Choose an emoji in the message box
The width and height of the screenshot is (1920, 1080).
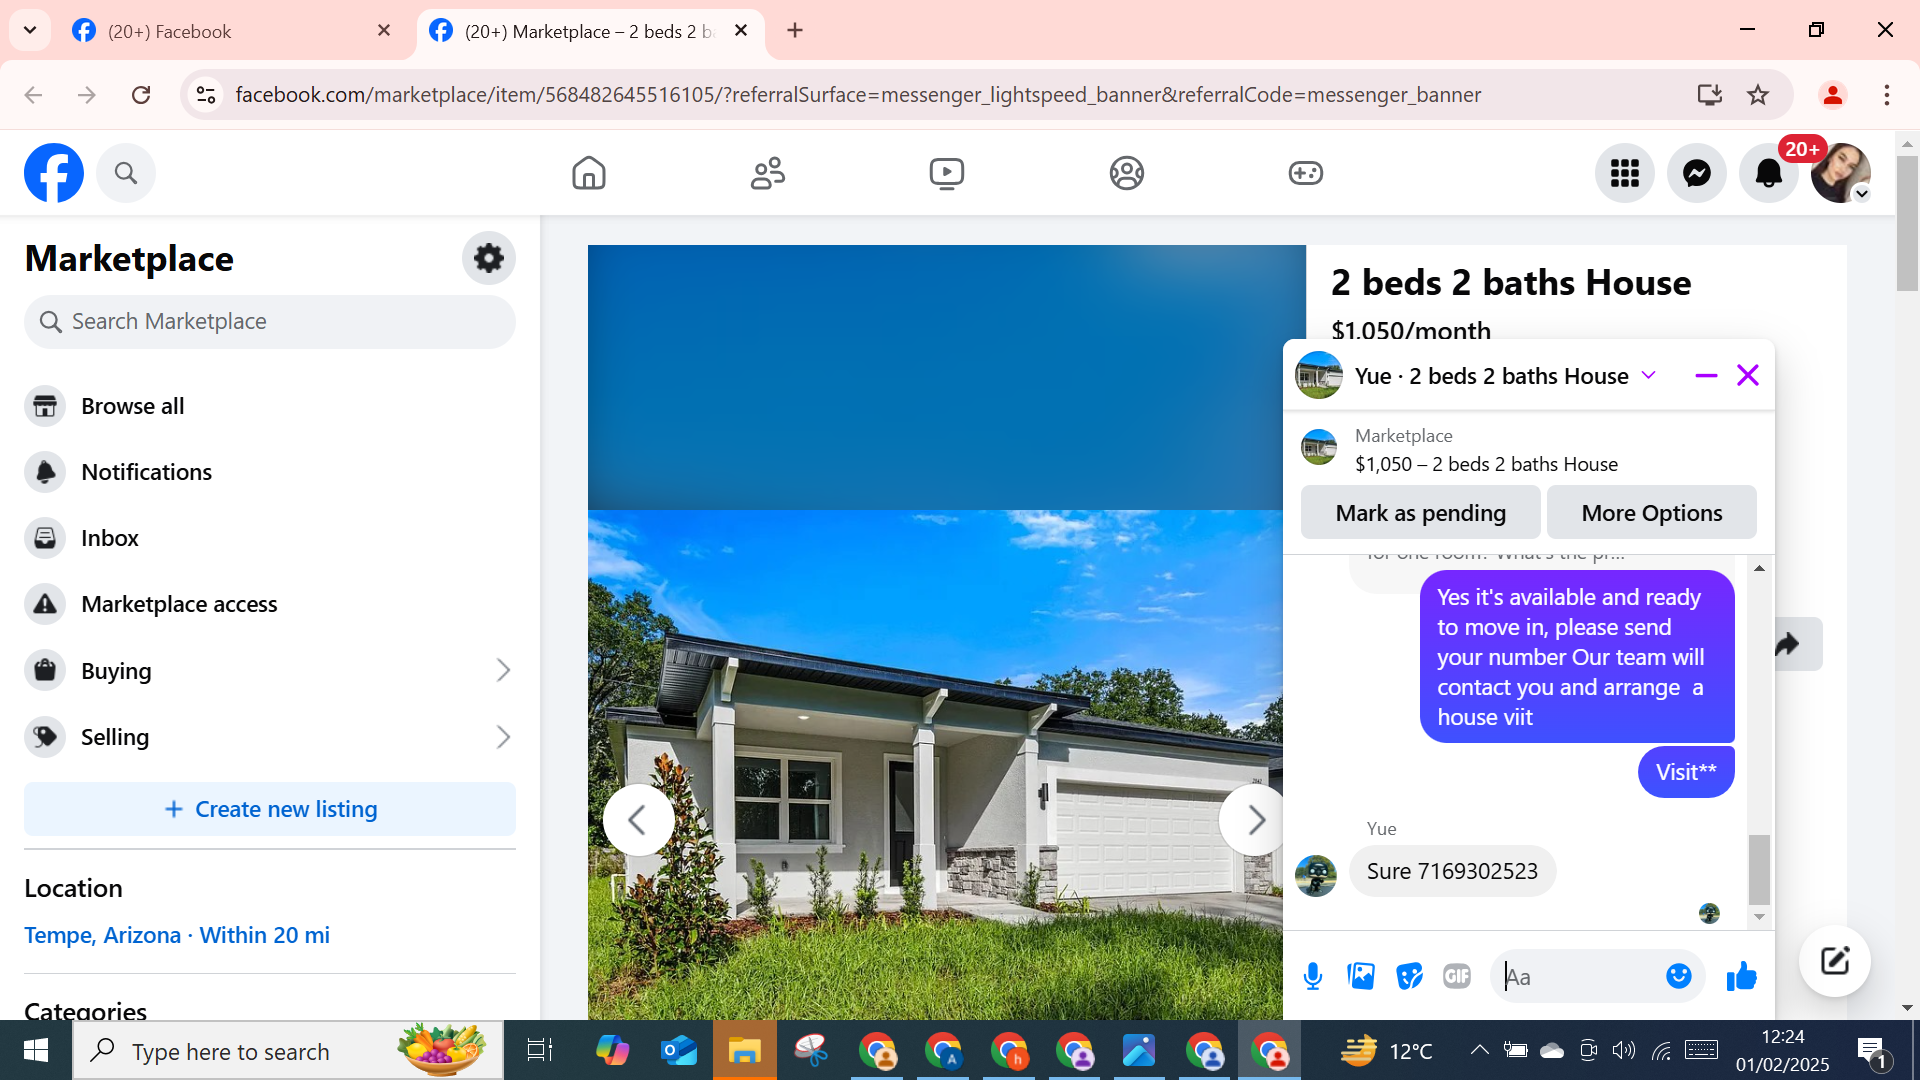(1678, 976)
